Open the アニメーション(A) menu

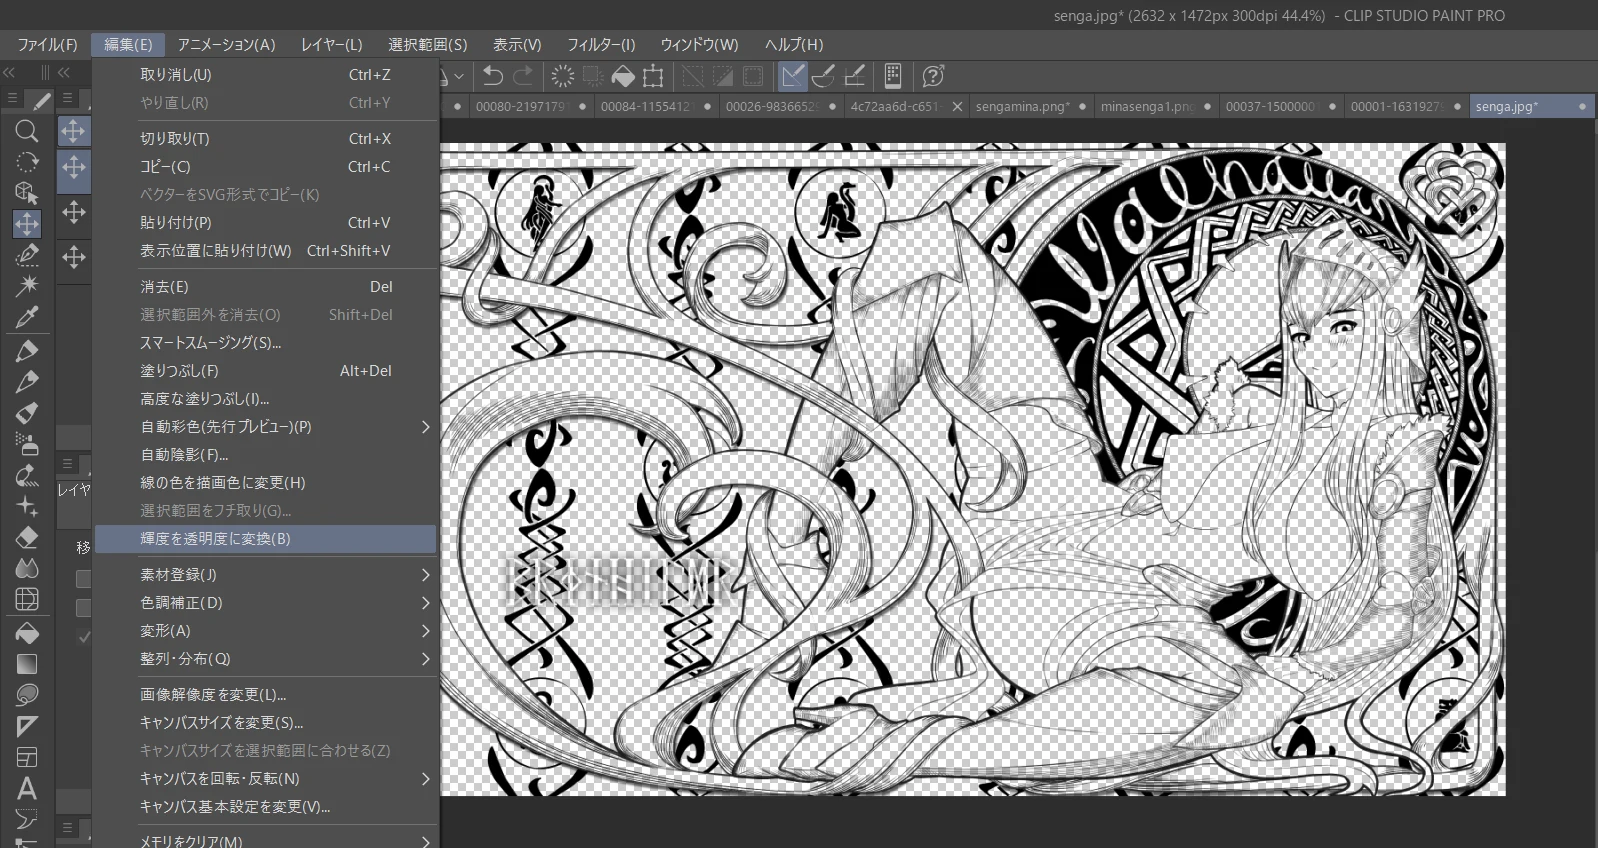[x=226, y=44]
